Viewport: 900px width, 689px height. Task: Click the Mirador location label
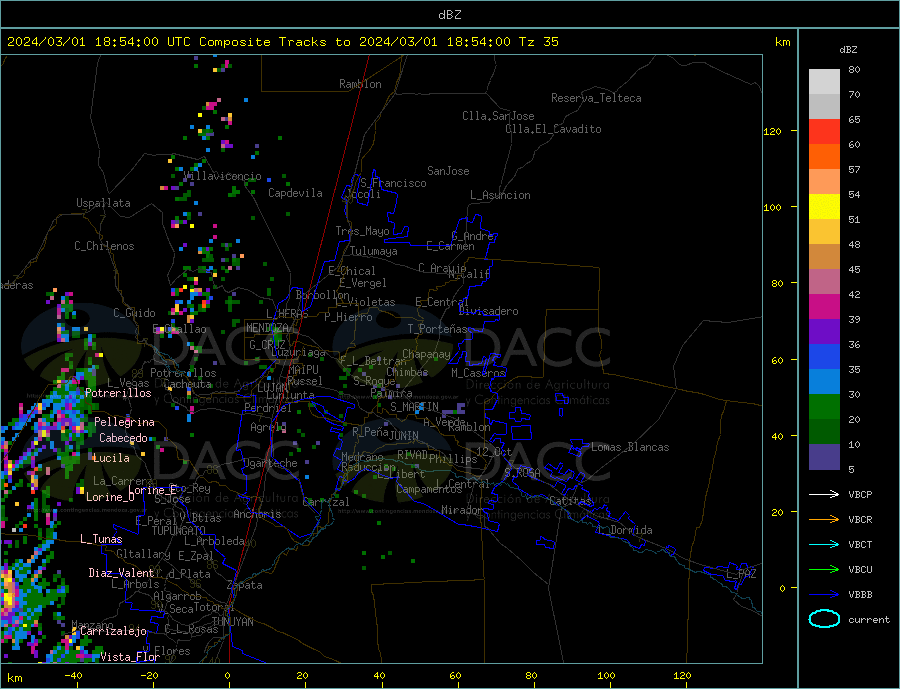pos(462,510)
